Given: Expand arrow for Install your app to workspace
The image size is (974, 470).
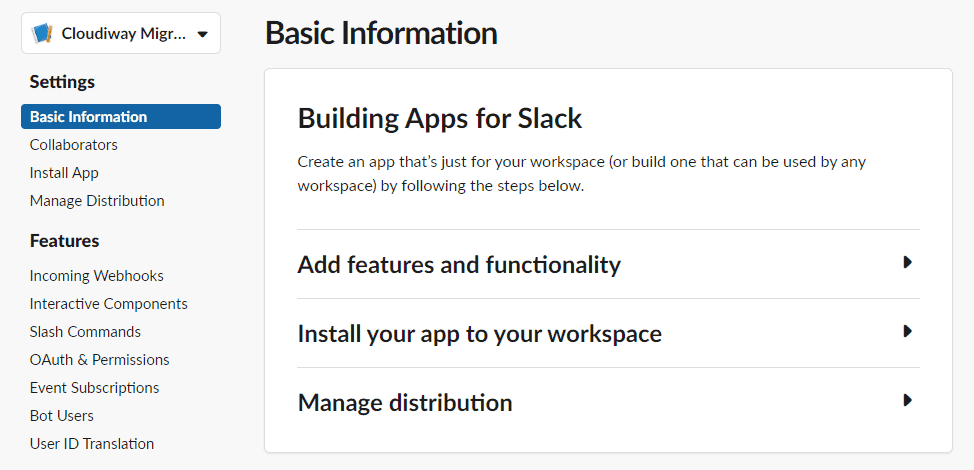Looking at the screenshot, I should tap(908, 332).
